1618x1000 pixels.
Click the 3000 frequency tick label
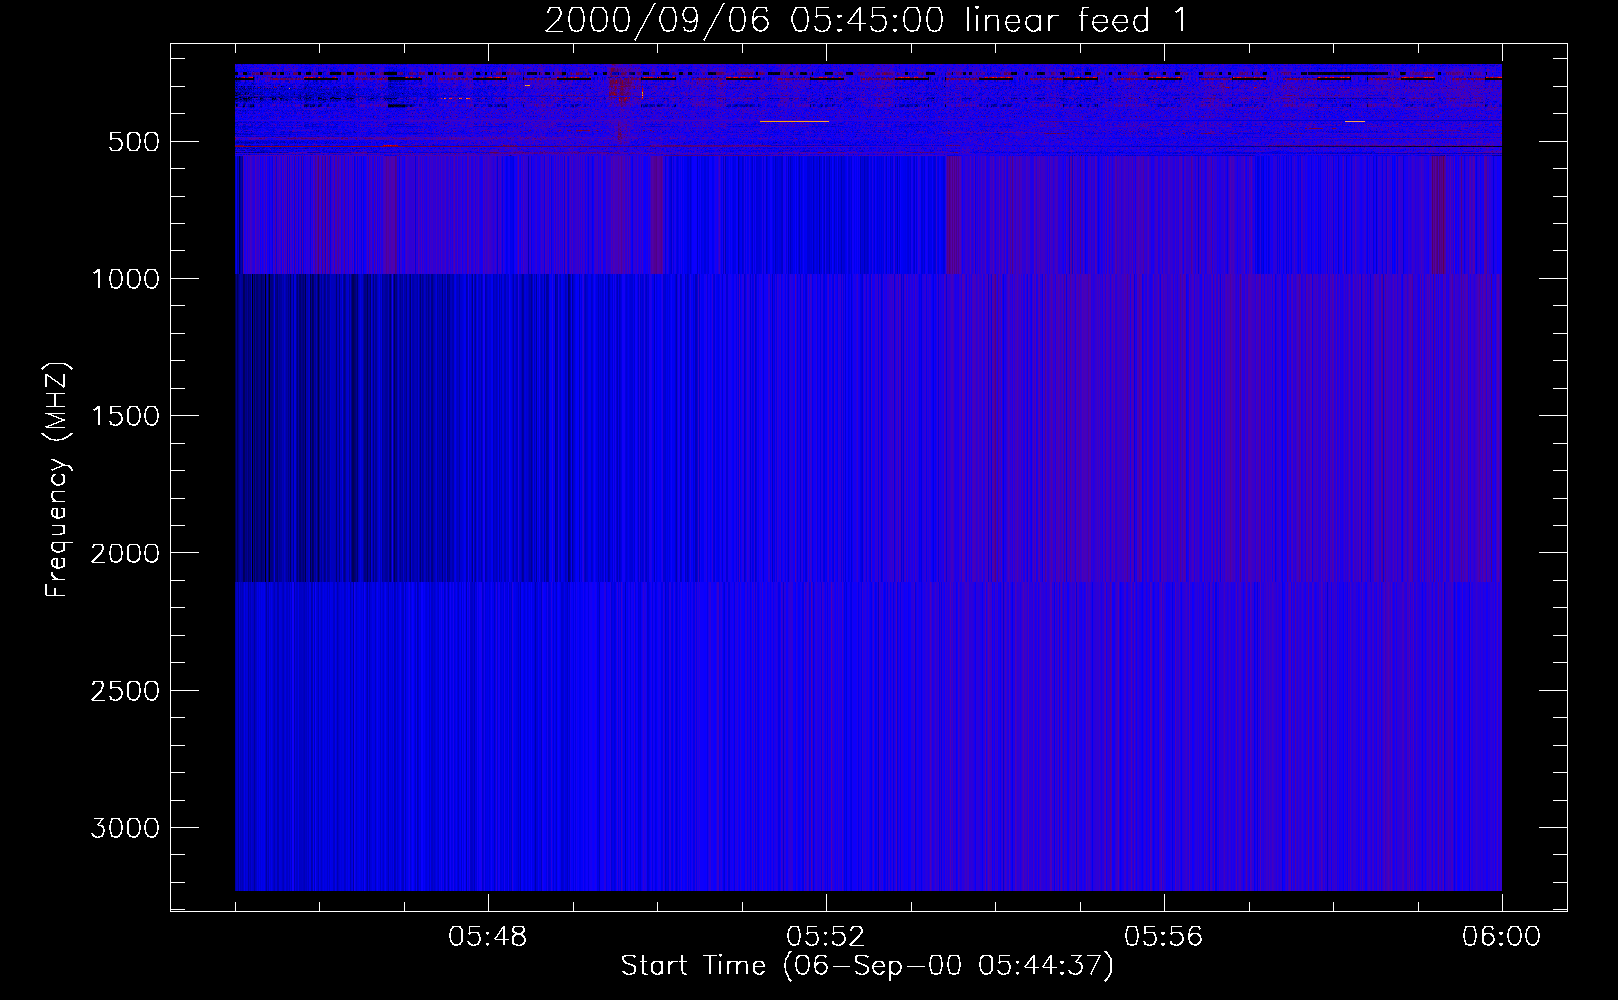tap(125, 828)
